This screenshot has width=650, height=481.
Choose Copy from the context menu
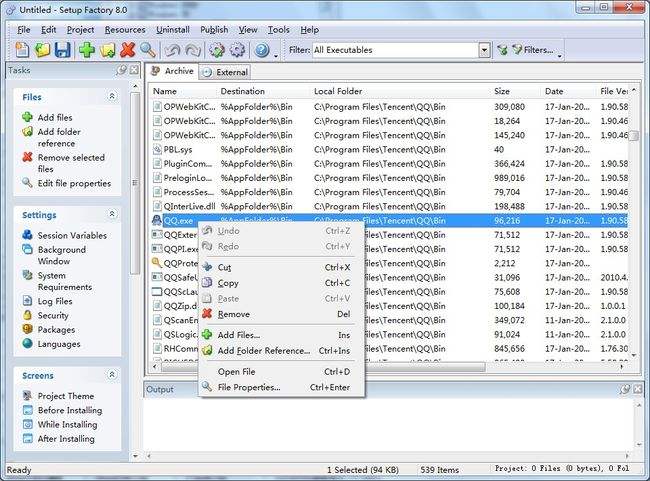pyautogui.click(x=282, y=283)
